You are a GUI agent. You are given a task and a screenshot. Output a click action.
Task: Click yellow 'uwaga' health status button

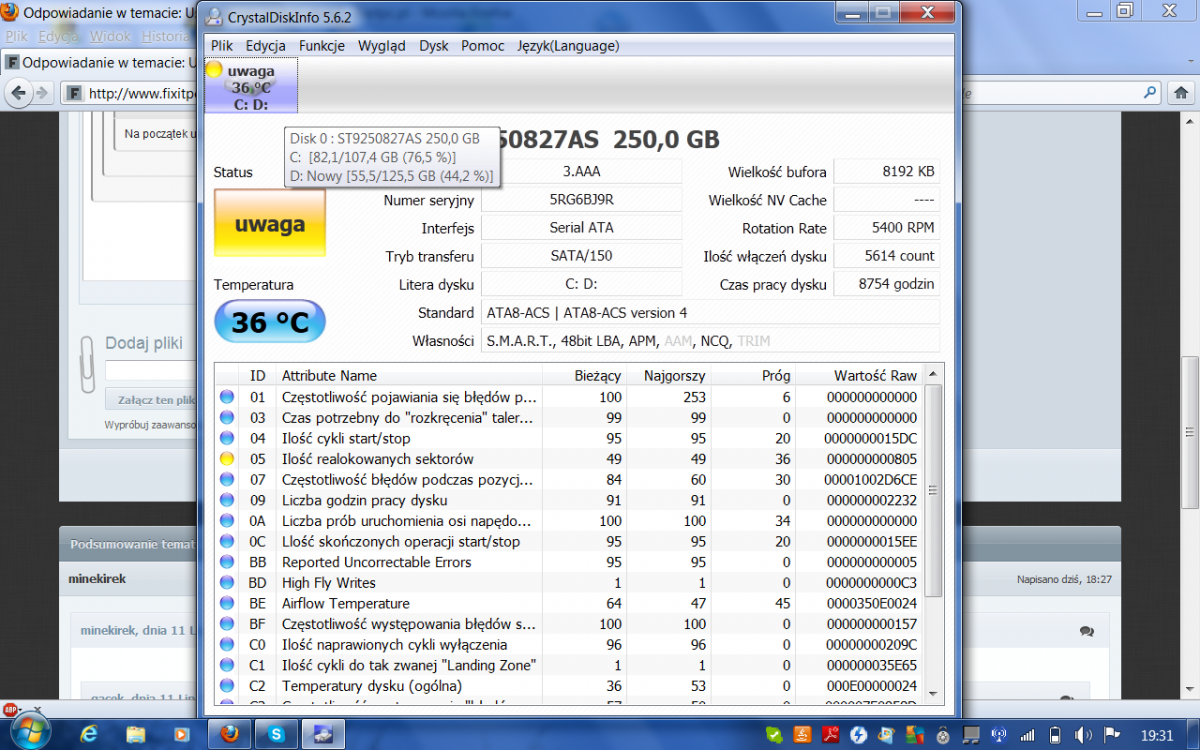(x=270, y=225)
